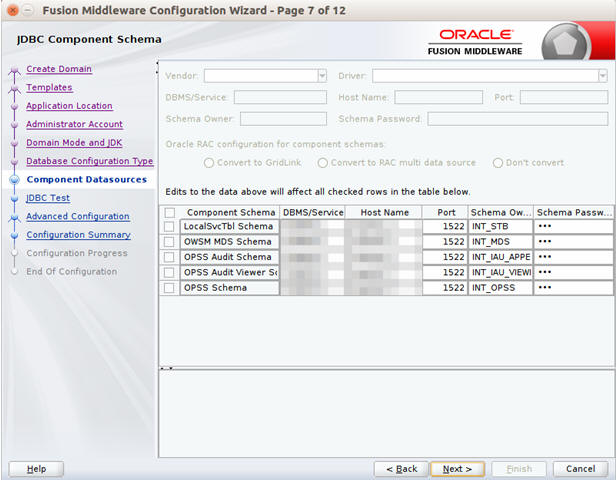Image resolution: width=616 pixels, height=480 pixels.
Task: Click the Host Name input field
Action: tap(438, 97)
